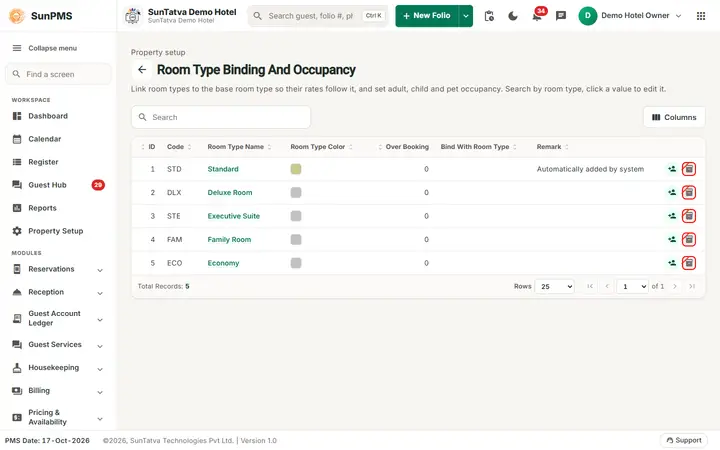The image size is (720, 450).
Task: Open notifications bell with 34 badge
Action: (537, 15)
